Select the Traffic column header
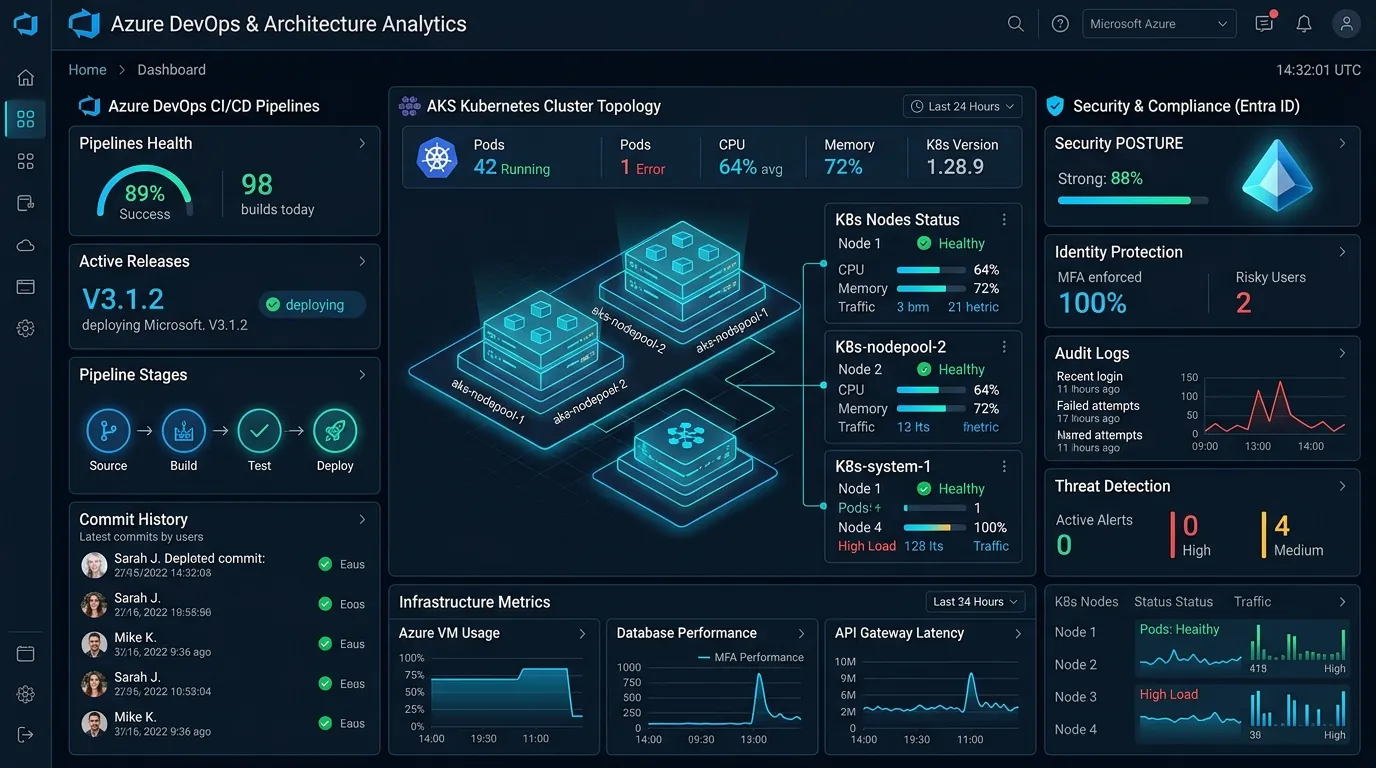This screenshot has width=1376, height=768. pos(1252,602)
